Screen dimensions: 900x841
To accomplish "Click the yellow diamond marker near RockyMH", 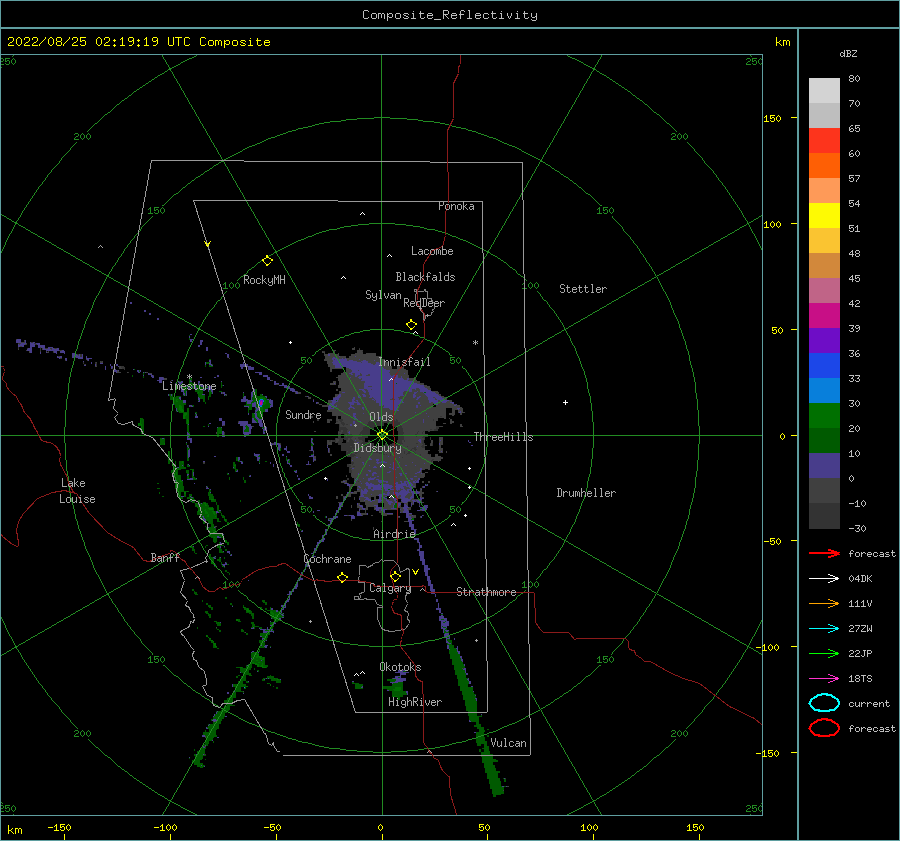I will [267, 261].
